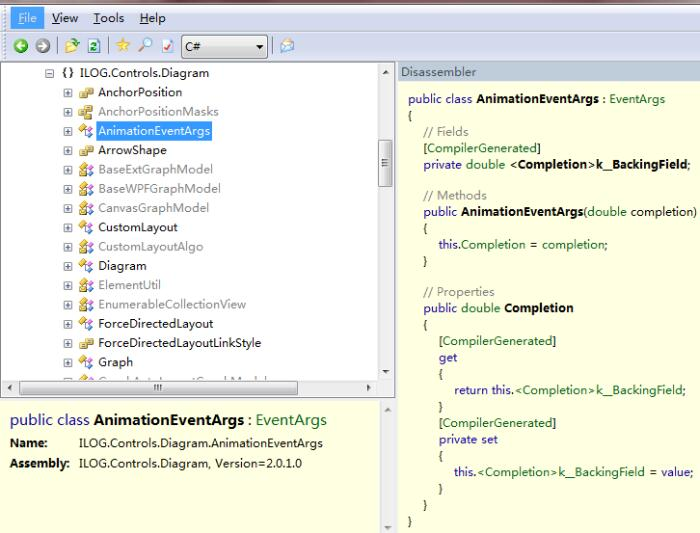
Task: Open Search with the magnifier icon
Action: tap(145, 46)
